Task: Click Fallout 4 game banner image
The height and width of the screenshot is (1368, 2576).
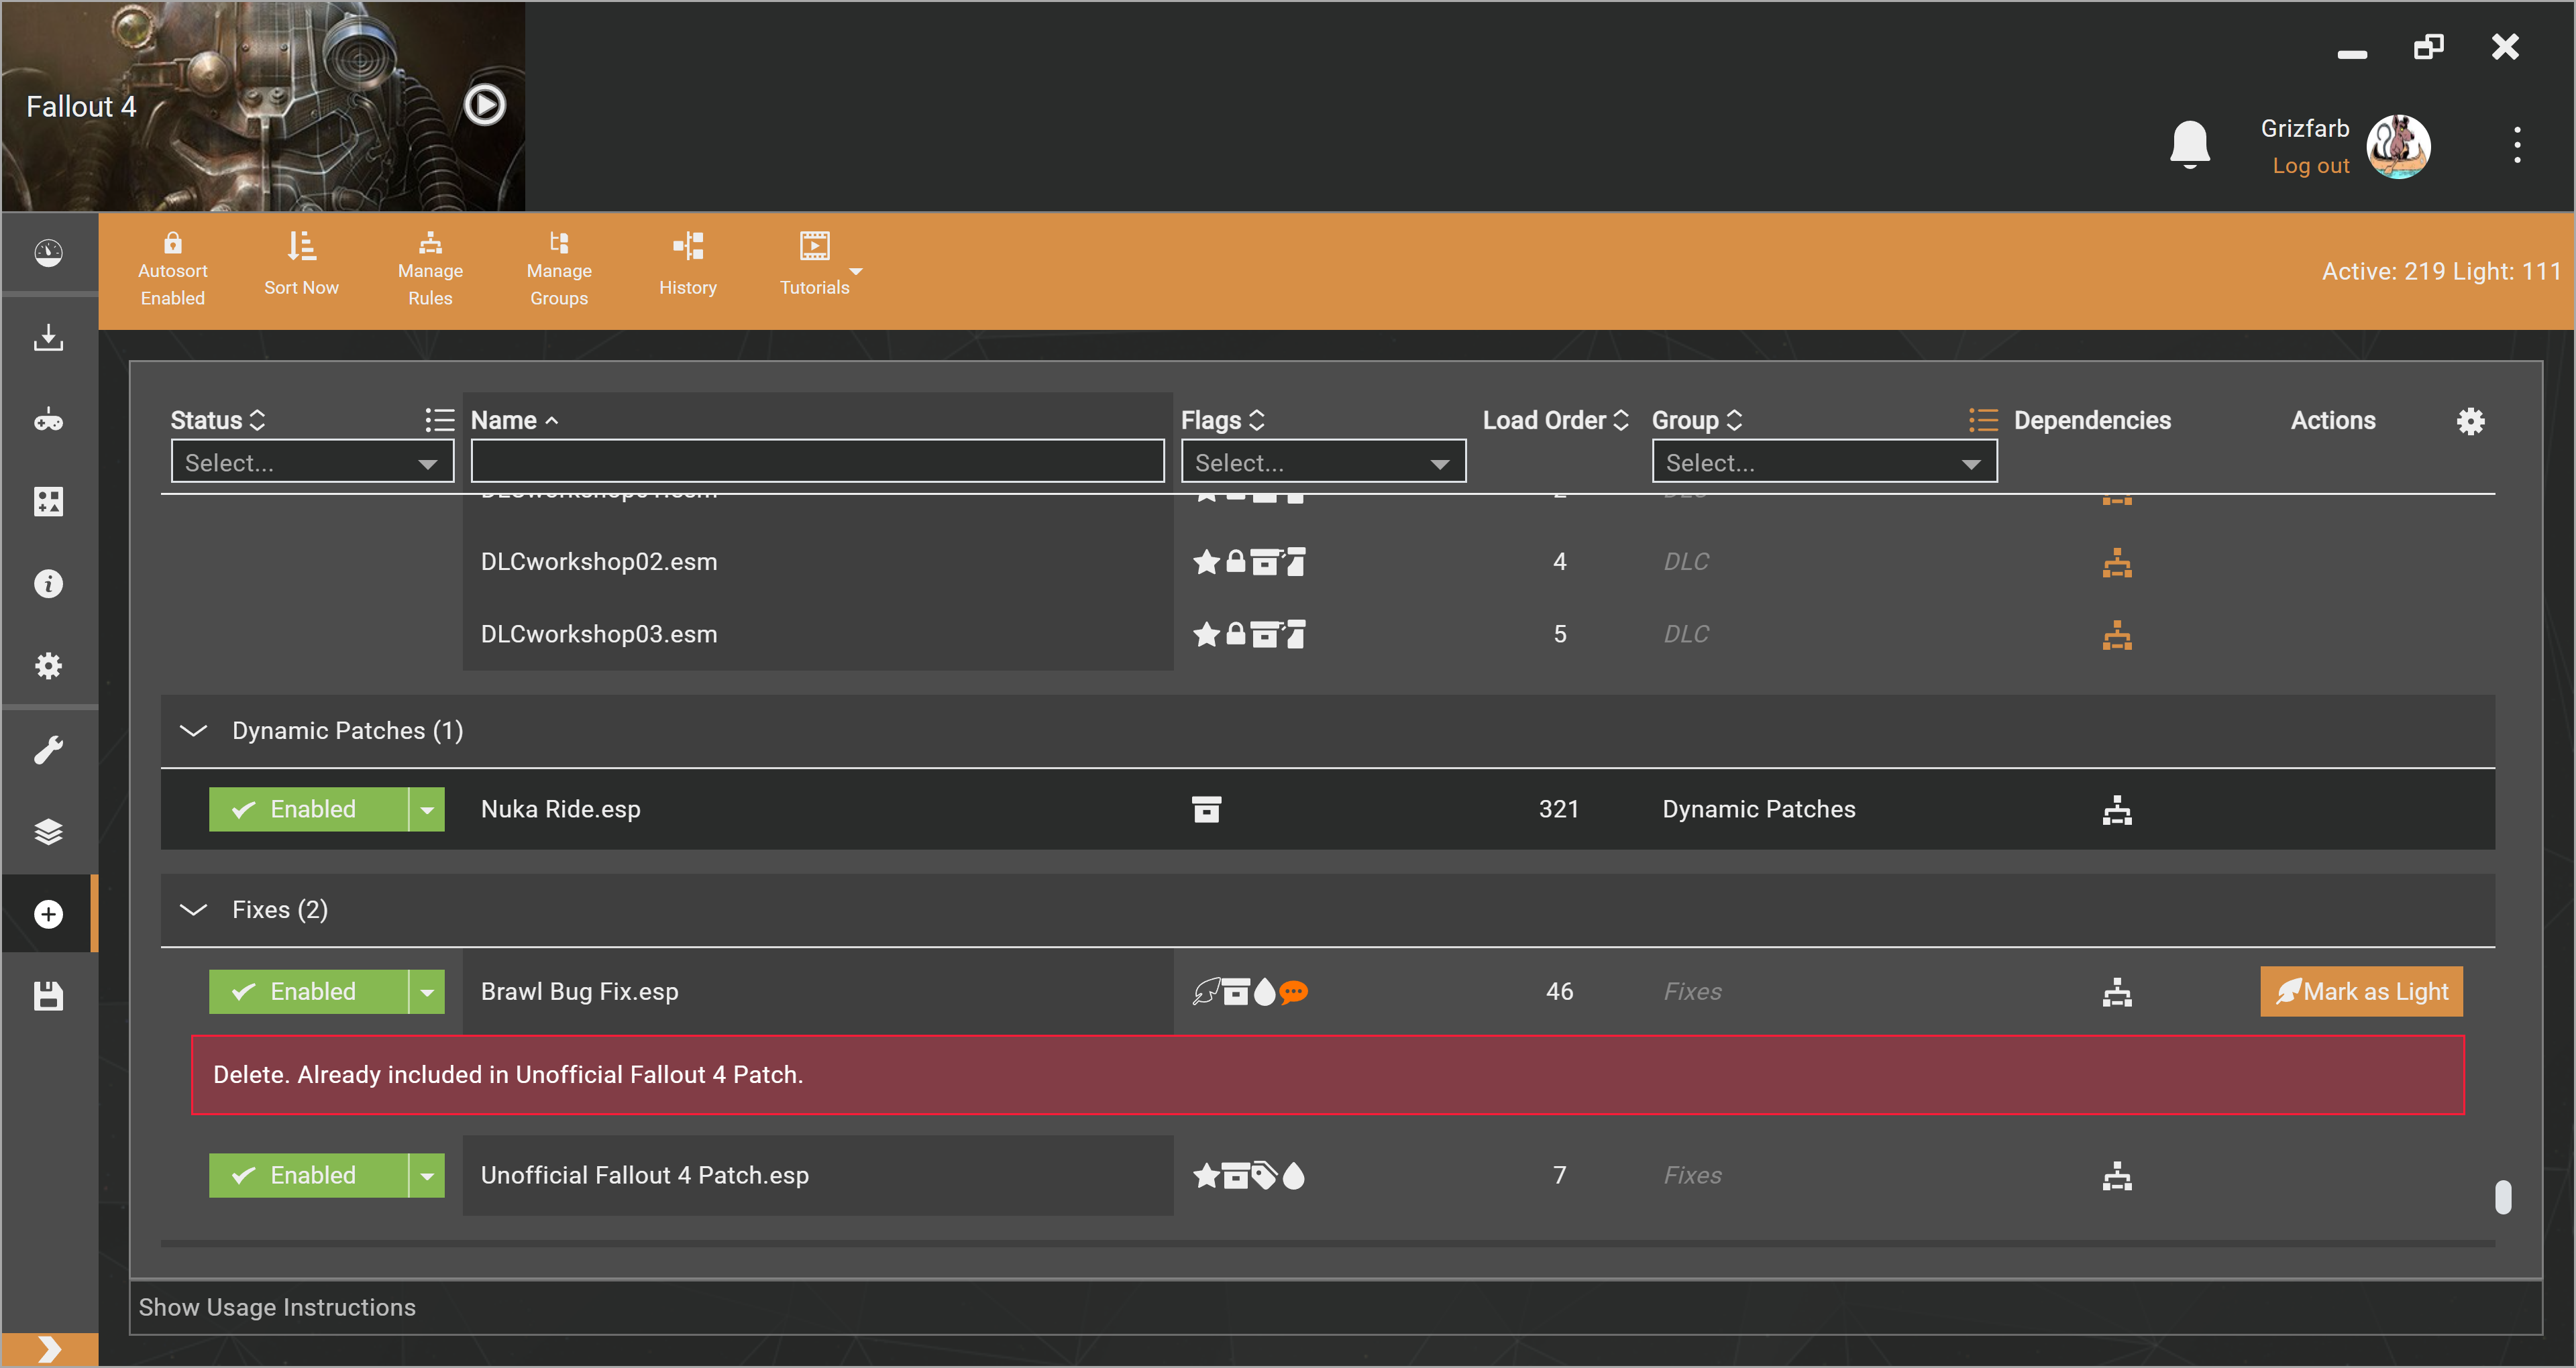Action: tap(263, 106)
